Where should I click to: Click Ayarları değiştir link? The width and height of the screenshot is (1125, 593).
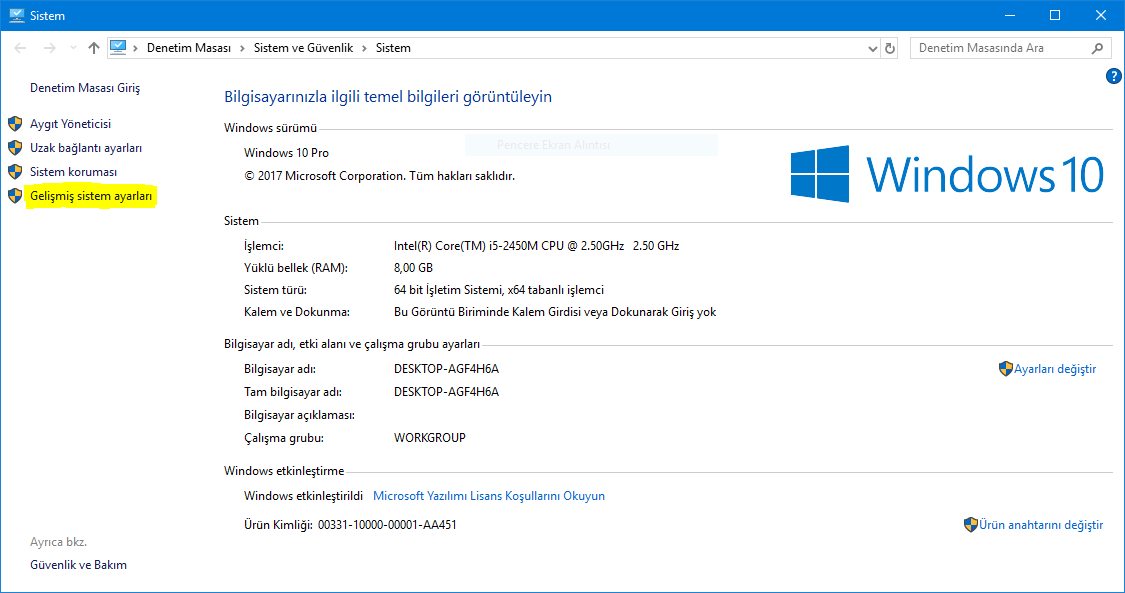coord(1055,369)
